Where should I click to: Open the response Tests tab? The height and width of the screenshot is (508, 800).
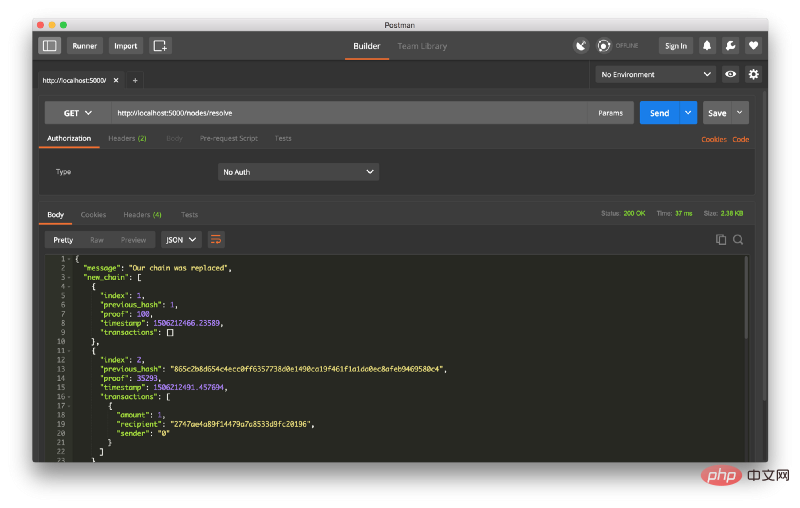[x=189, y=215]
